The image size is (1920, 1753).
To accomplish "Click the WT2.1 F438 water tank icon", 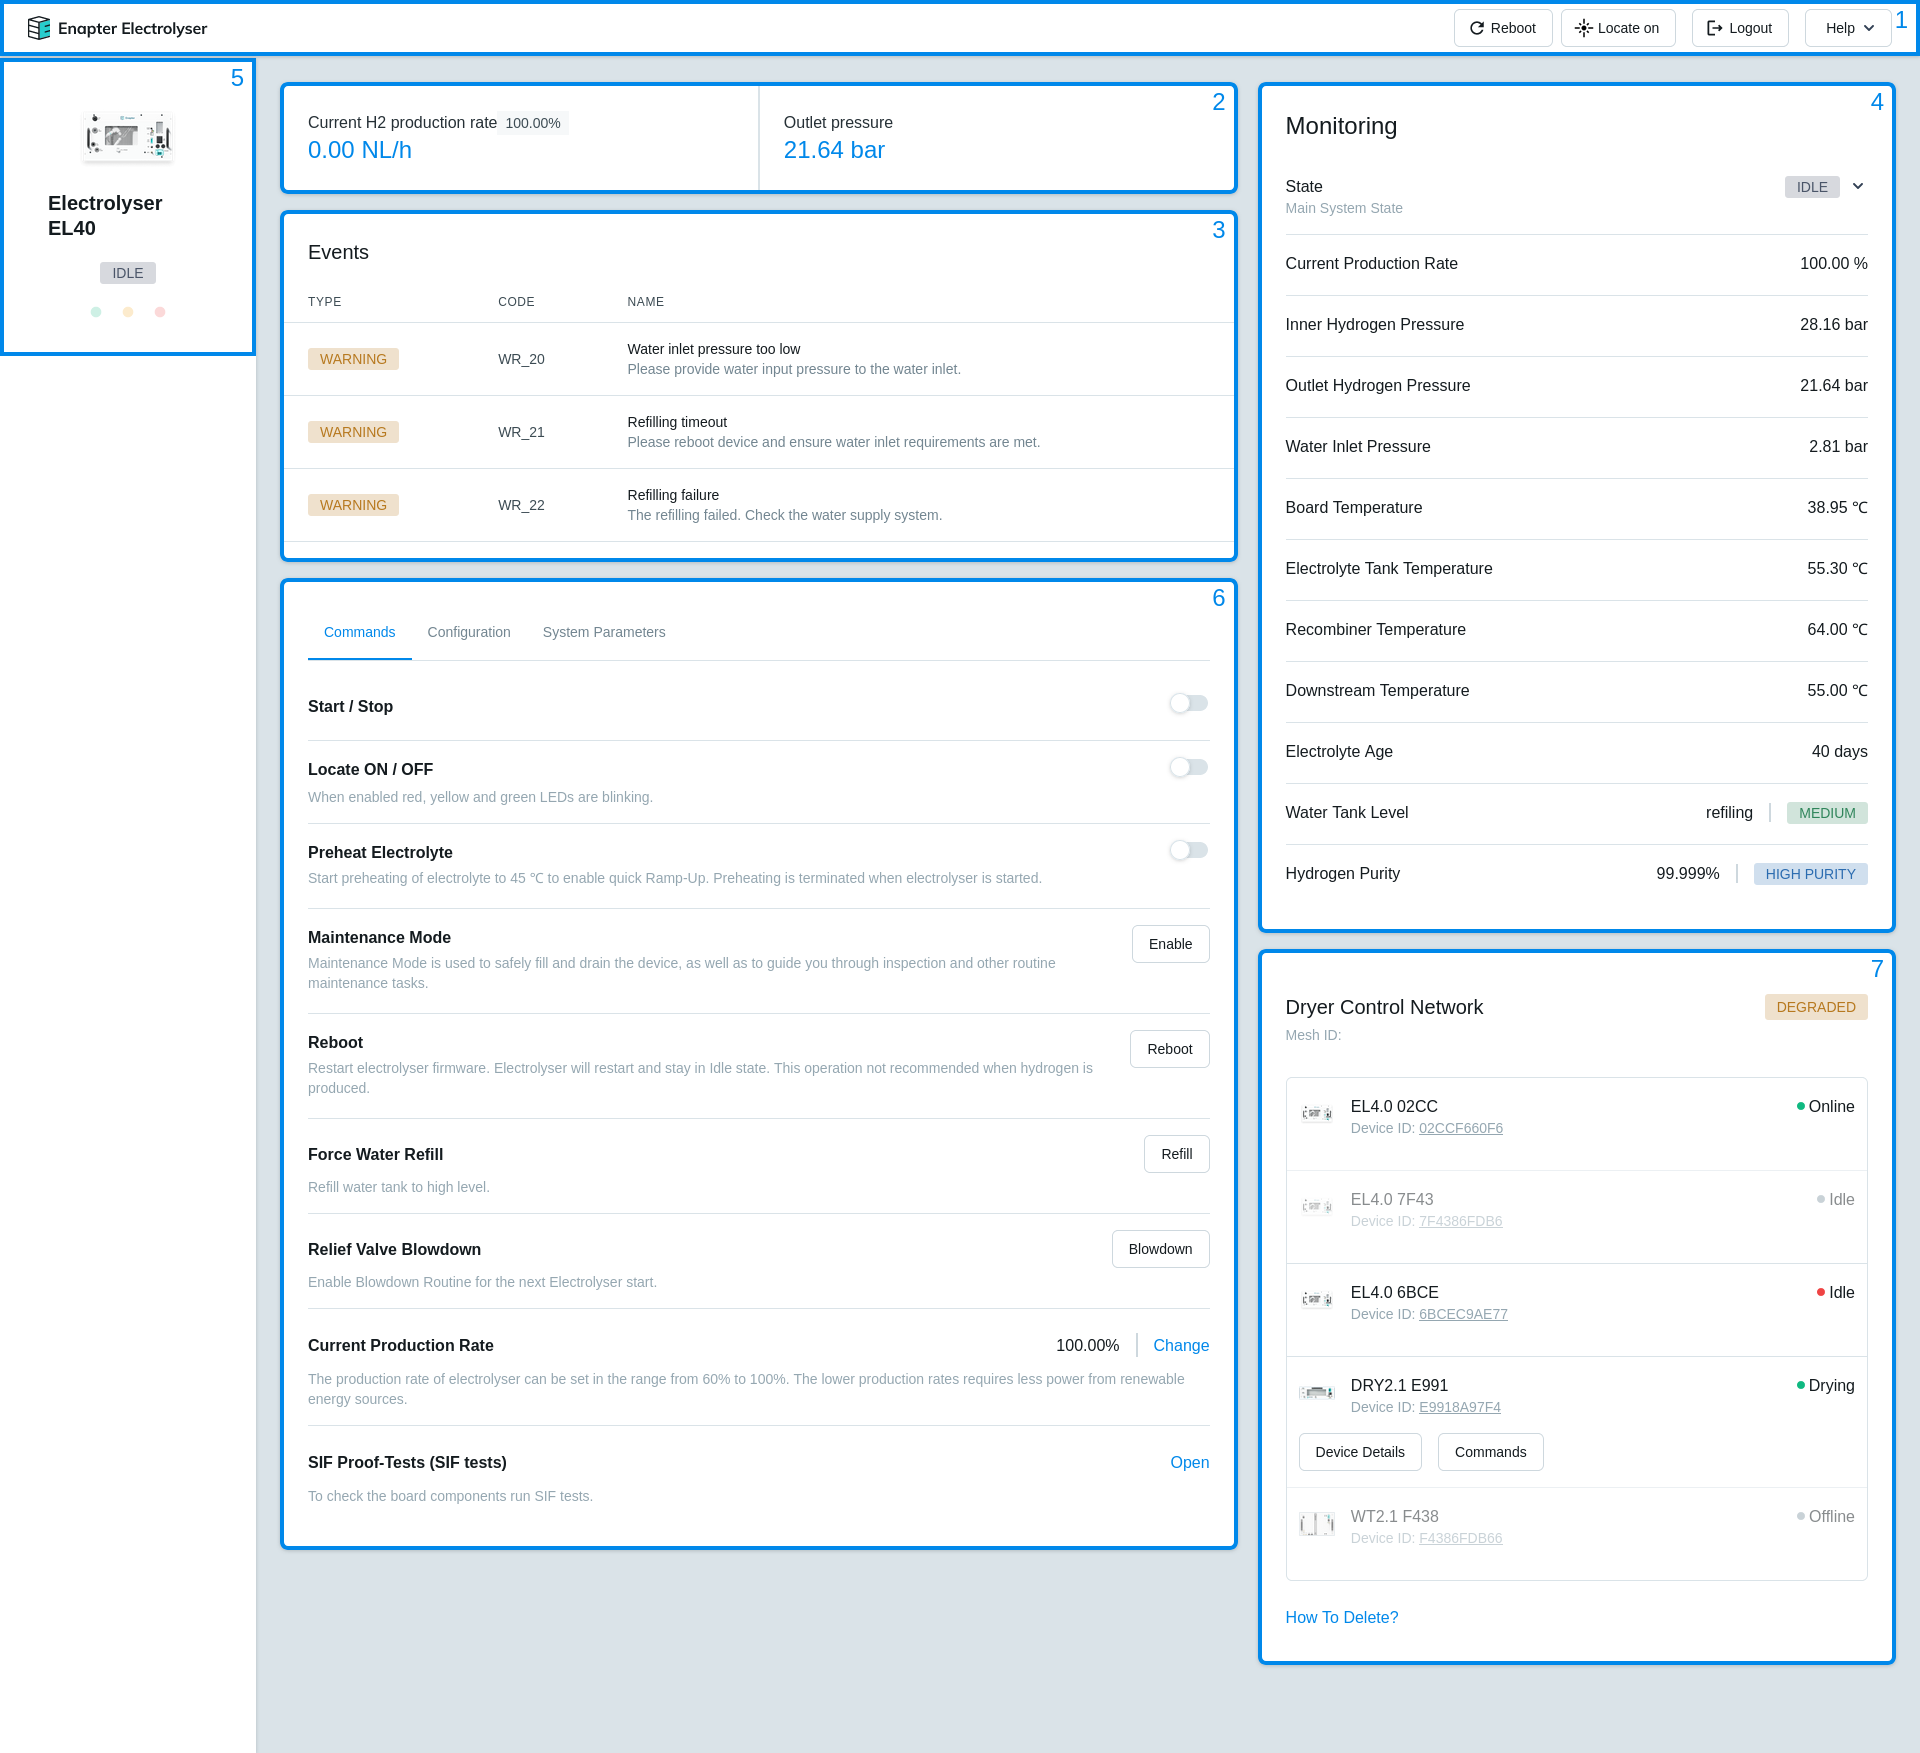I will pyautogui.click(x=1317, y=1524).
